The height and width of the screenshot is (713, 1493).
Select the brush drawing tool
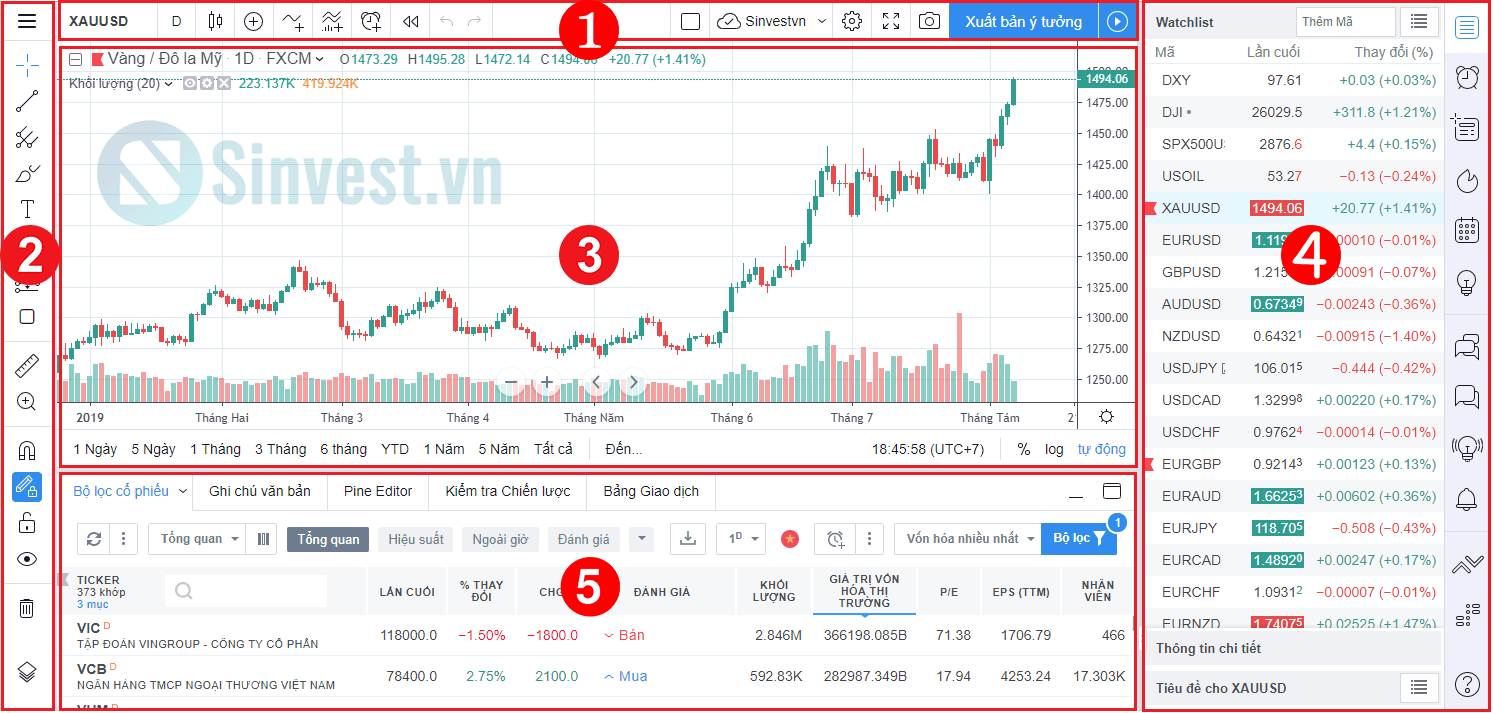coord(27,173)
